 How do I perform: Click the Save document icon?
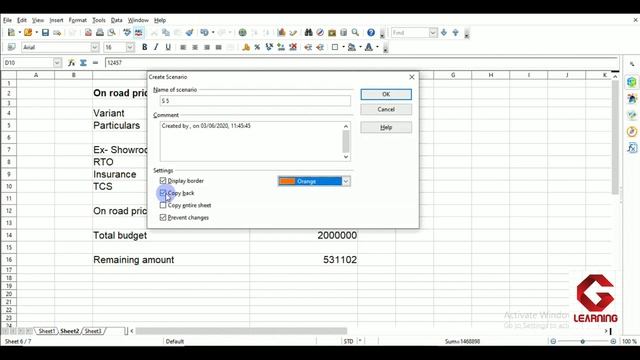pyautogui.click(x=45, y=33)
